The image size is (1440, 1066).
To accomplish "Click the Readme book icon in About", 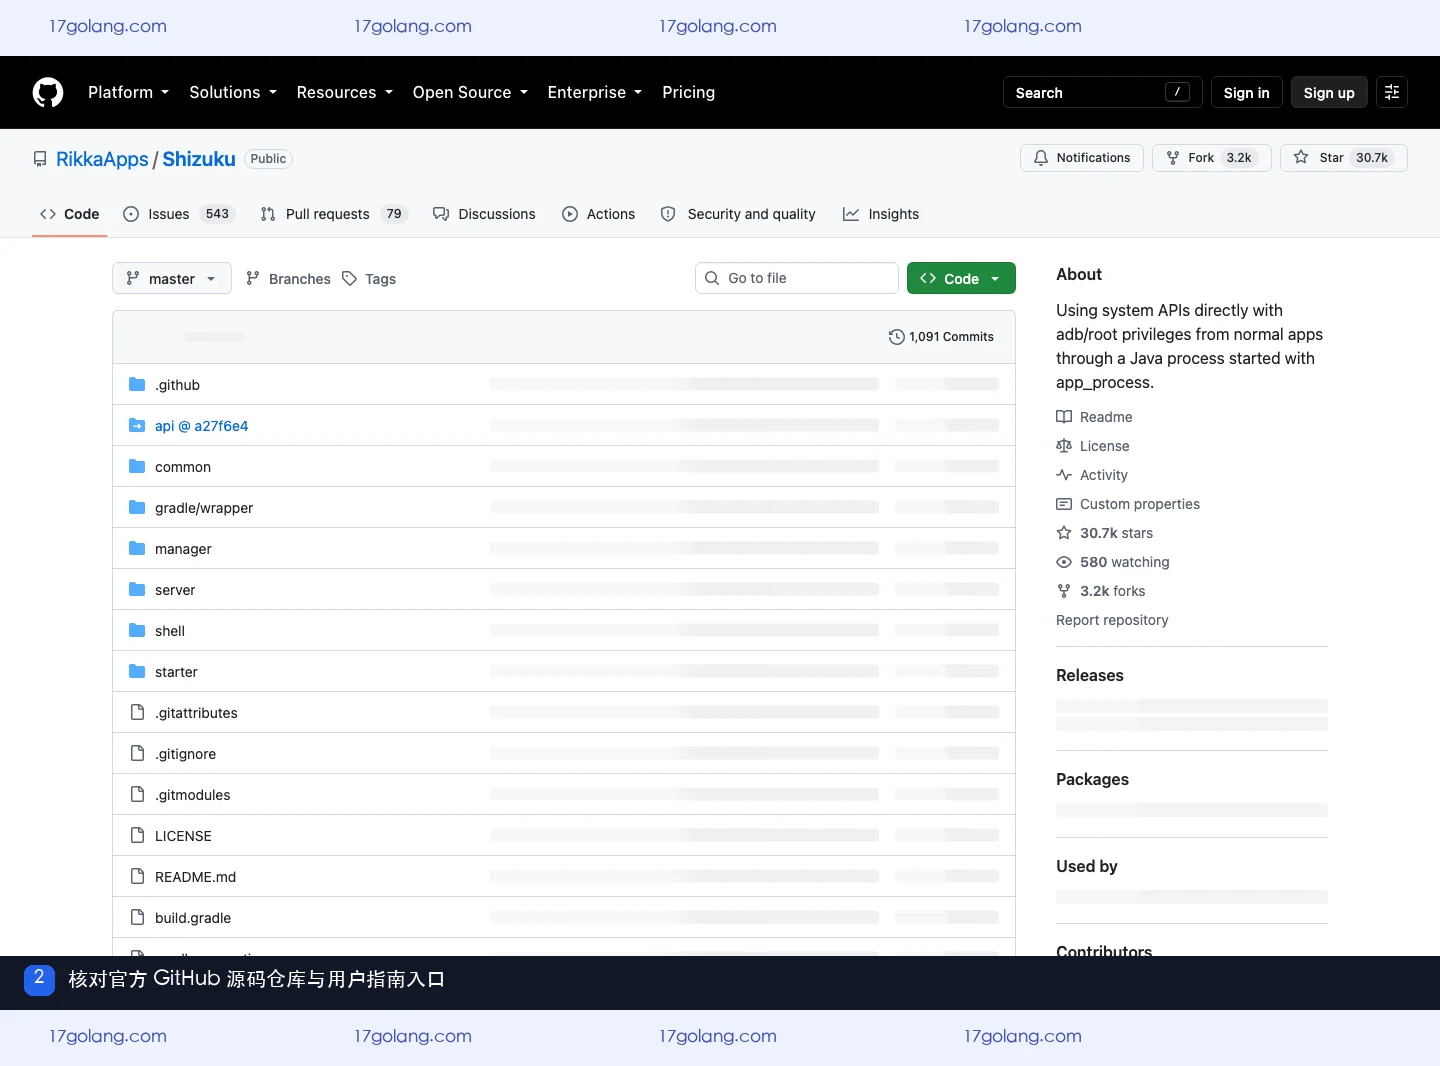I will tap(1064, 417).
